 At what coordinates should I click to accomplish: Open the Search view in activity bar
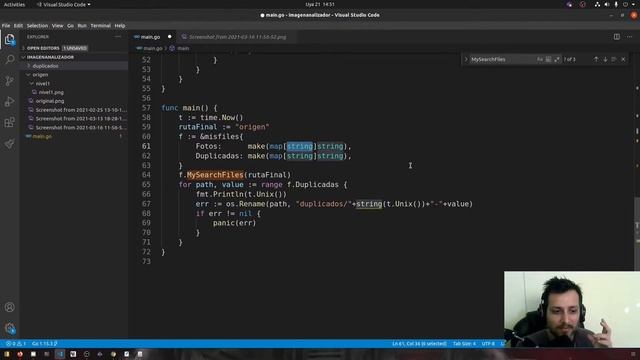pos(10,60)
